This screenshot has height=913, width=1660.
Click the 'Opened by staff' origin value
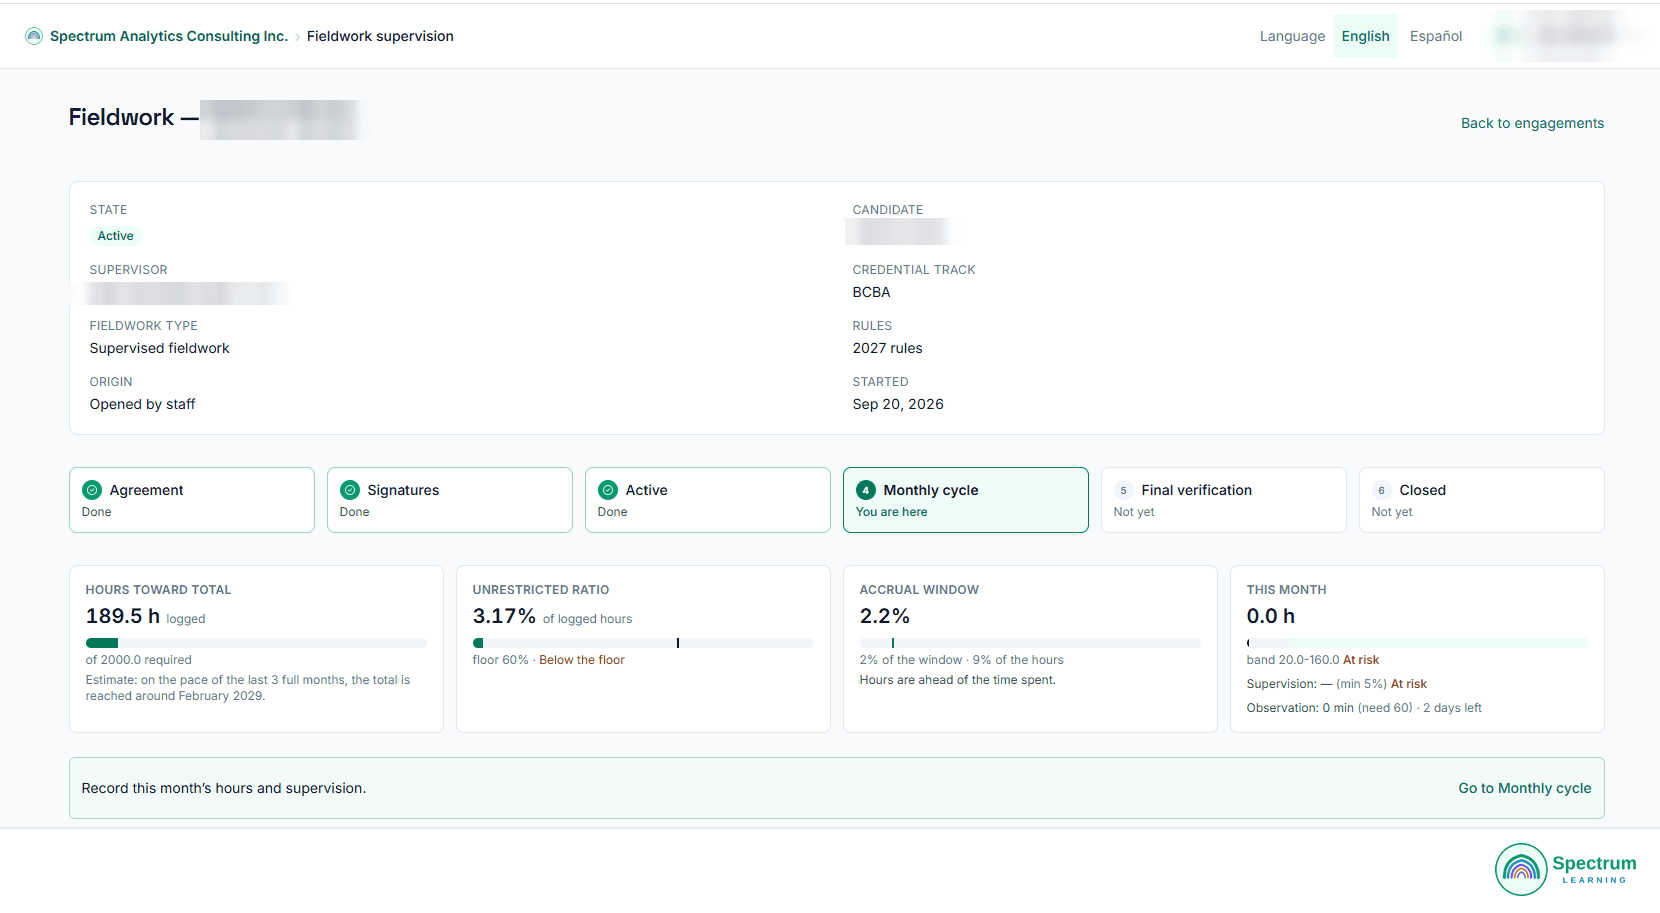pos(143,404)
